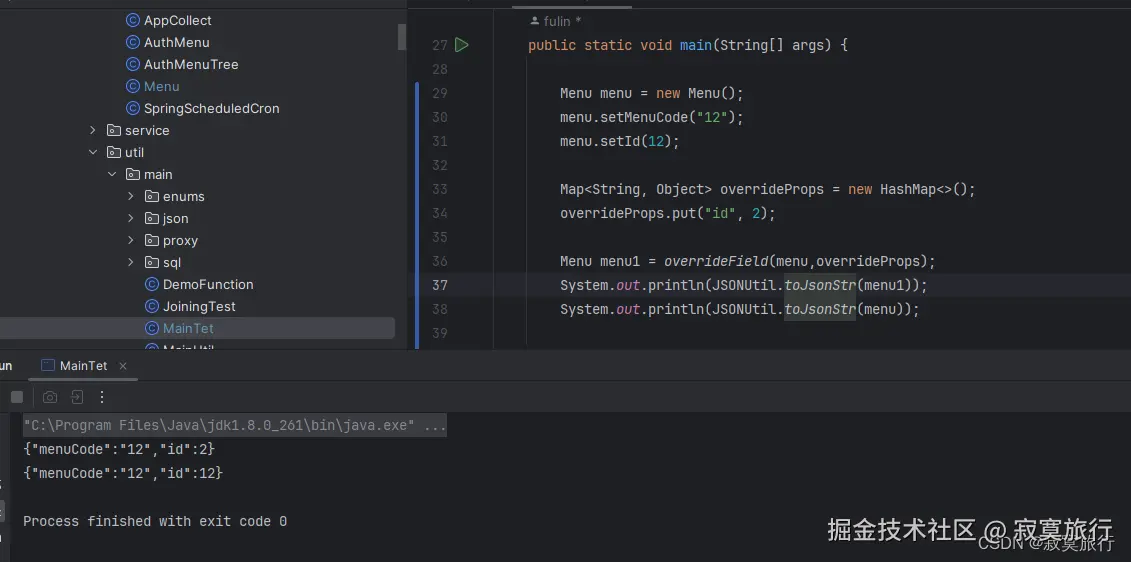Collapse the main folder under util
Viewport: 1131px width, 562px height.
(x=112, y=174)
